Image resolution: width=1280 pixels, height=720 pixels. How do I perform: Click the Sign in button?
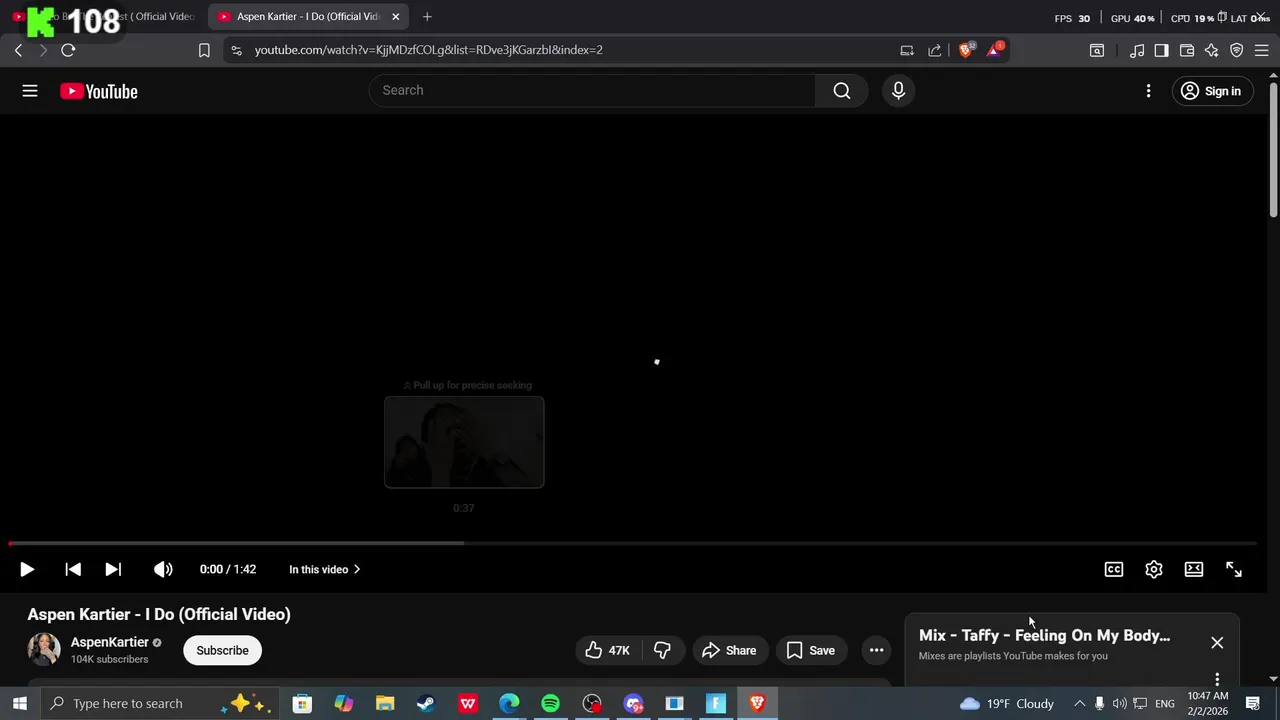click(x=1210, y=91)
